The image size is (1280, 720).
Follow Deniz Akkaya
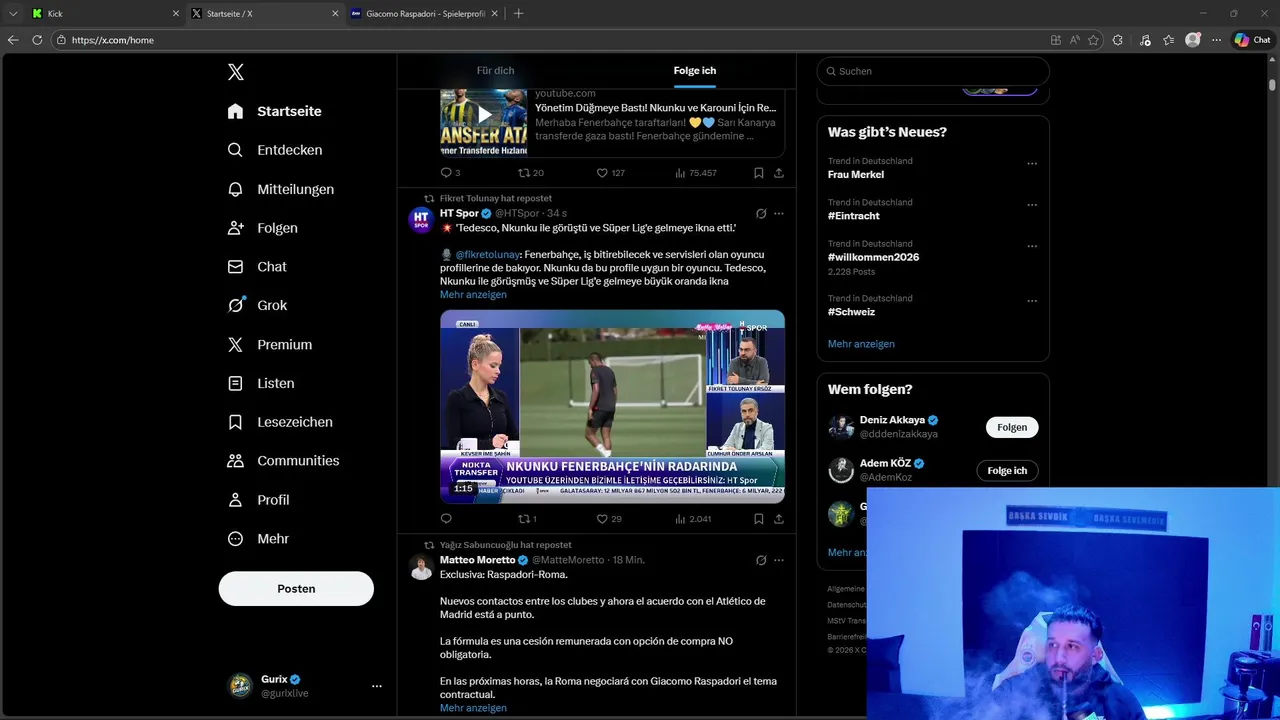tap(1012, 427)
